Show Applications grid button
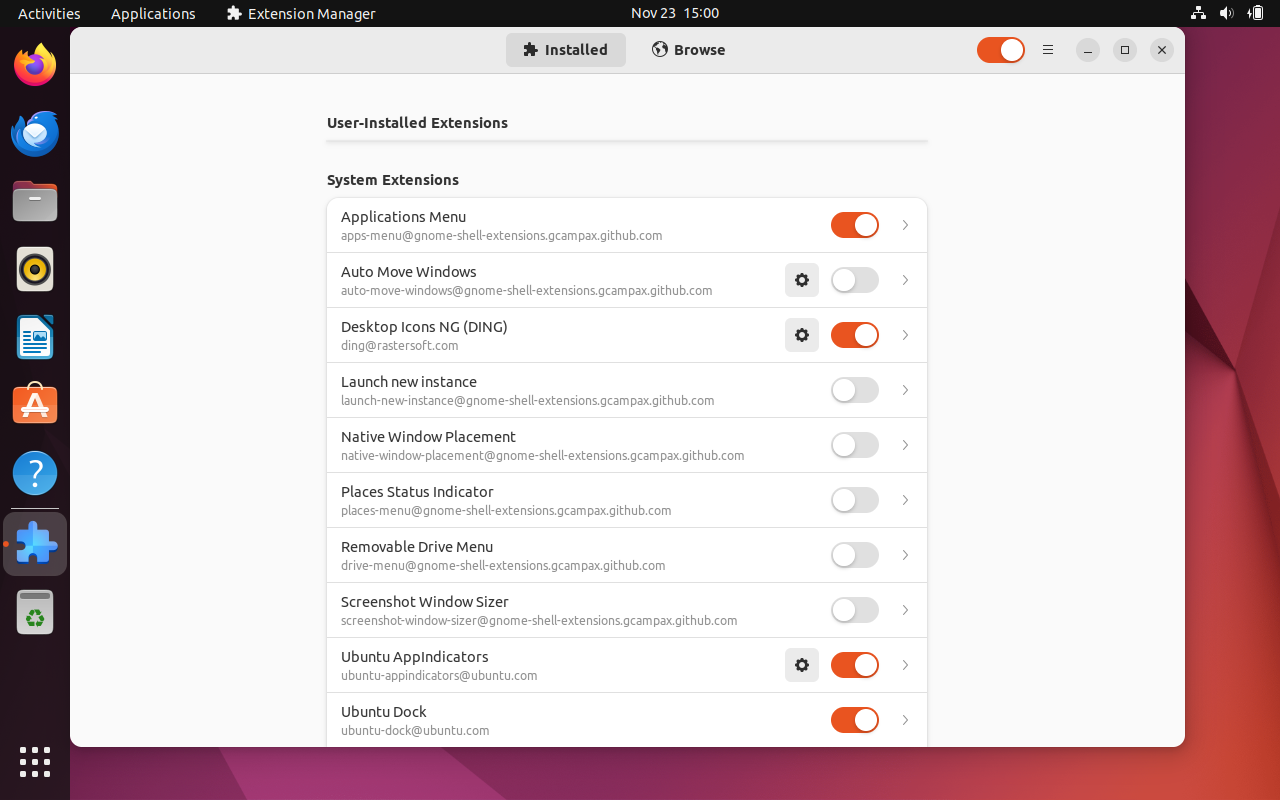The image size is (1280, 800). pyautogui.click(x=35, y=762)
